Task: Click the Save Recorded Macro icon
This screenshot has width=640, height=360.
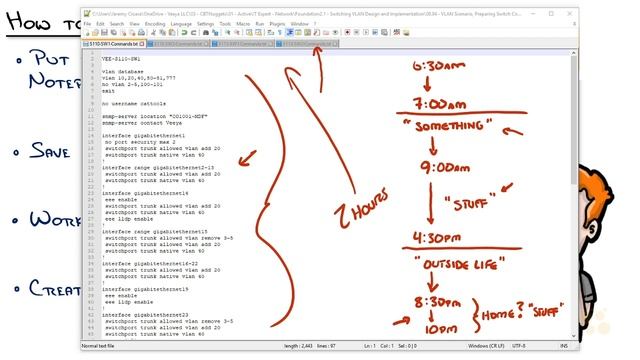Action: (x=384, y=33)
